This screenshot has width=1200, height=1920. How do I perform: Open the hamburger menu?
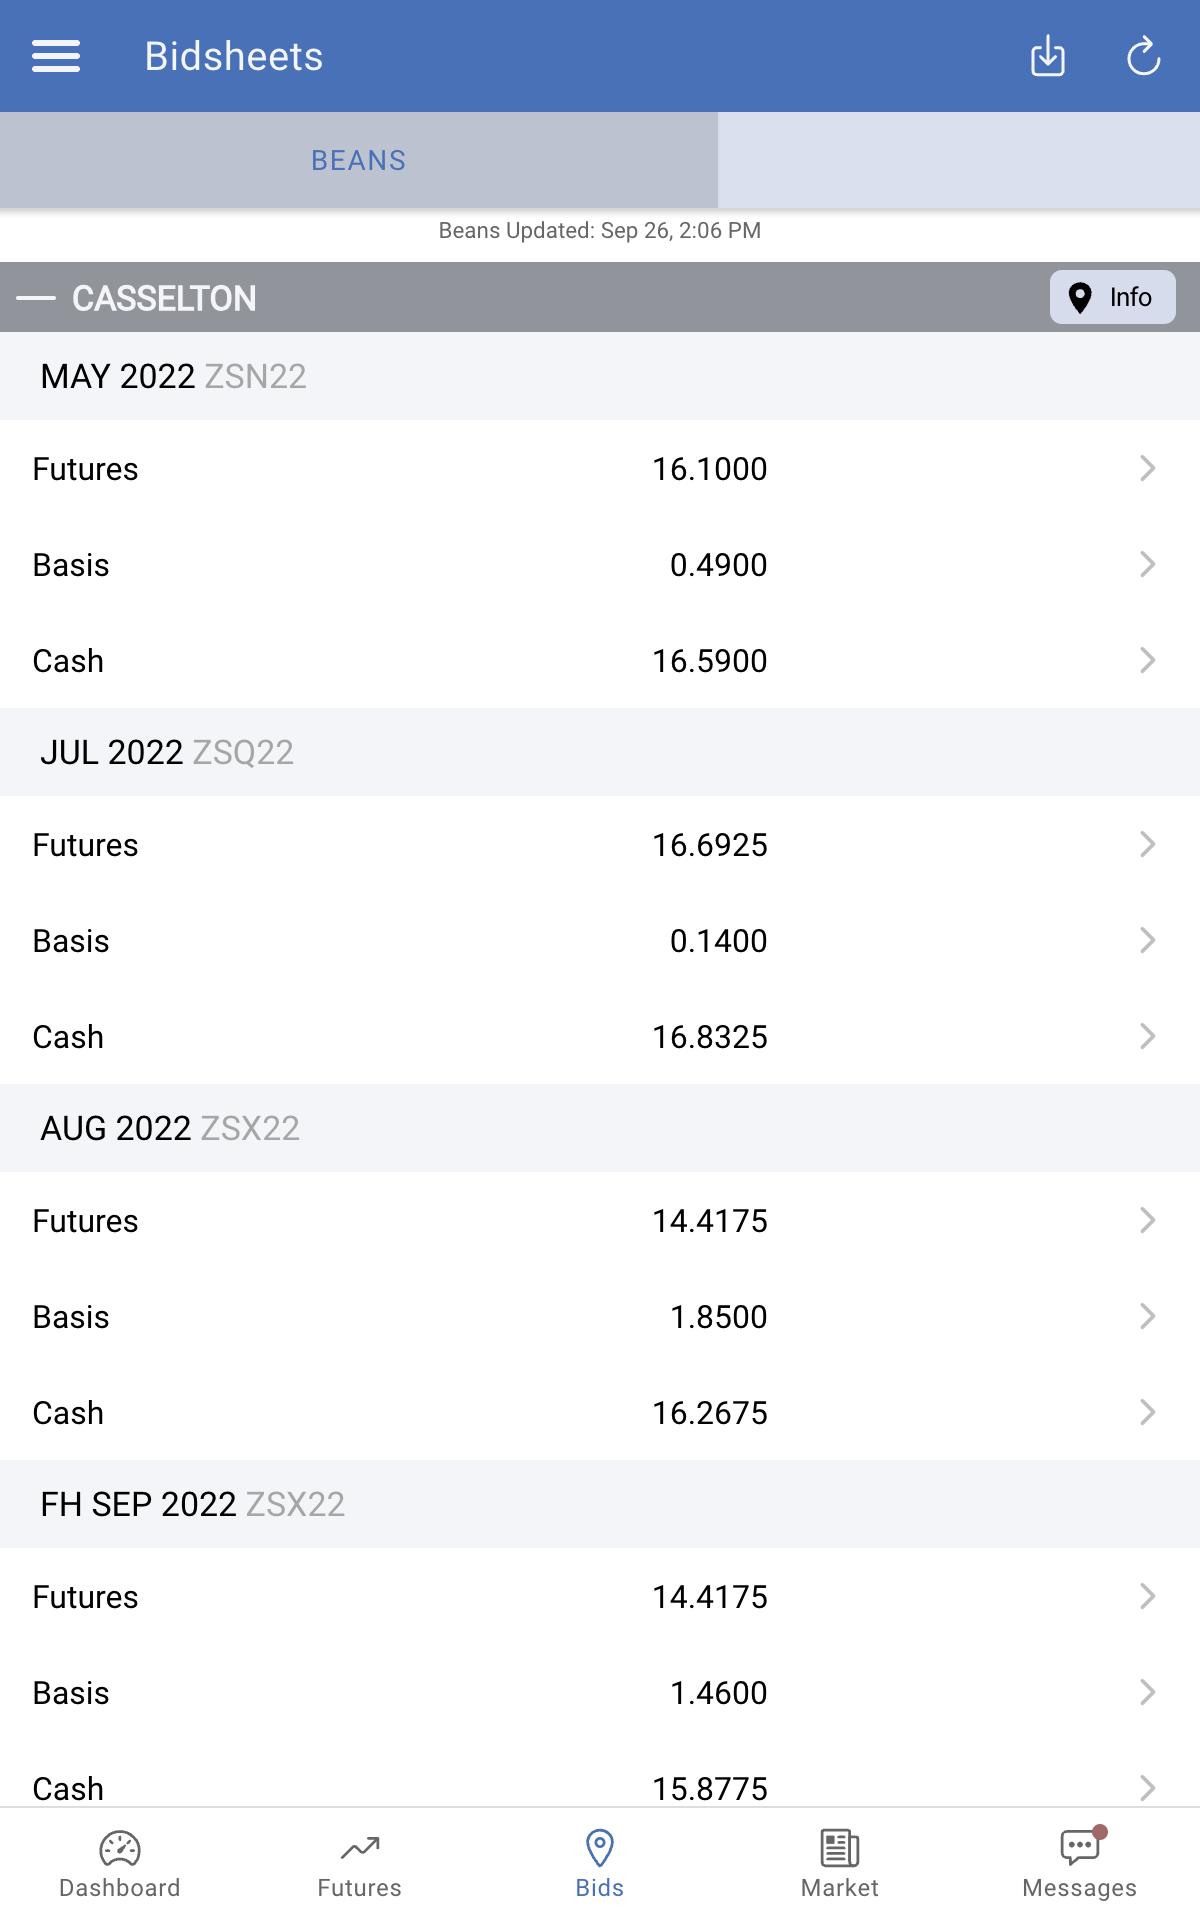click(x=56, y=56)
